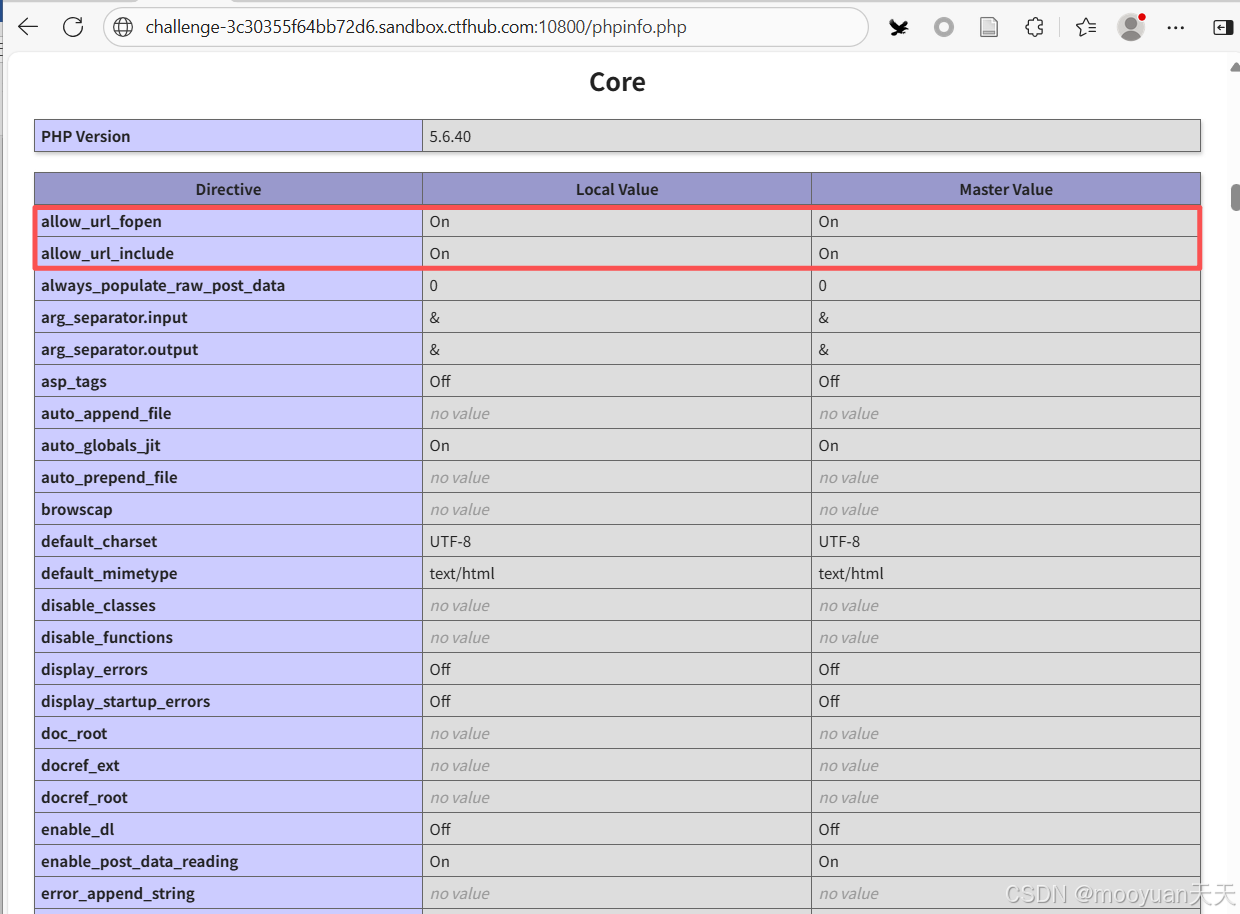Viewport: 1240px width, 914px height.
Task: Click Master Value On for auto_globals_jit
Action: 828,445
